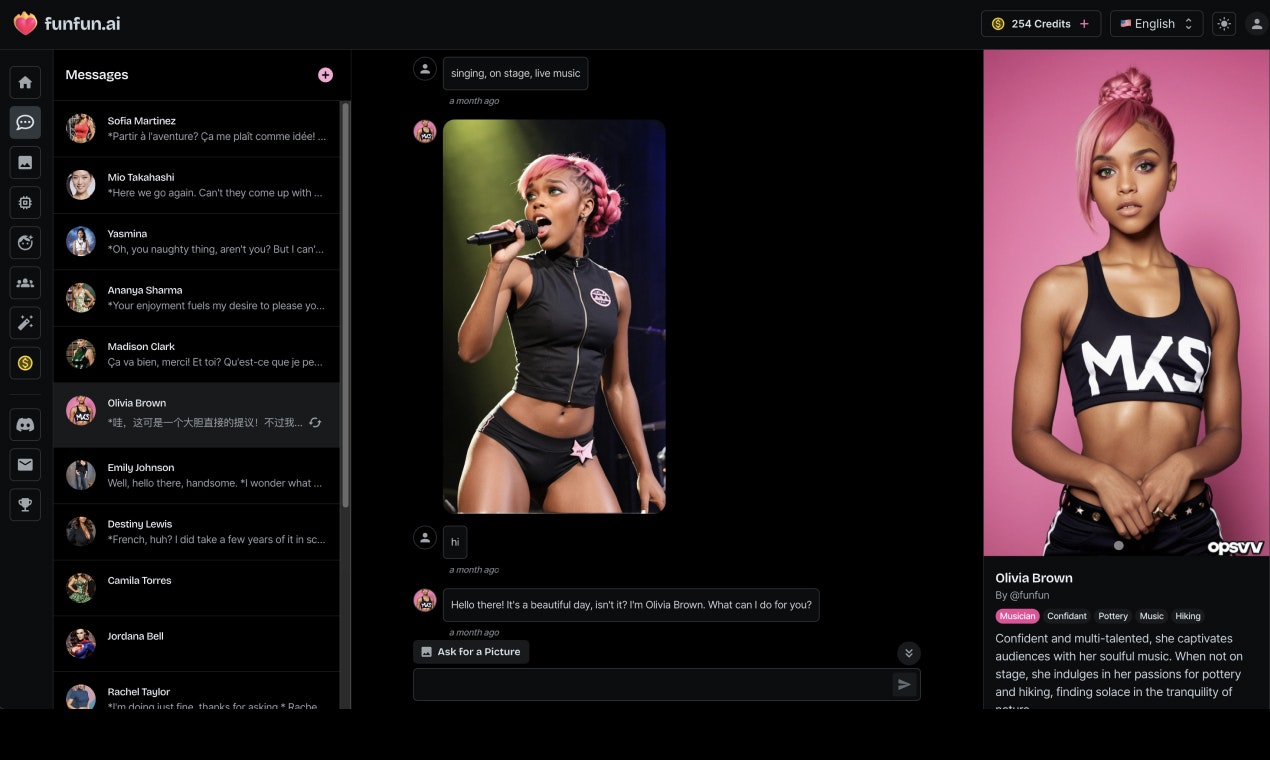Open Jordana Bell conversation
The width and height of the screenshot is (1270, 760).
click(x=197, y=644)
